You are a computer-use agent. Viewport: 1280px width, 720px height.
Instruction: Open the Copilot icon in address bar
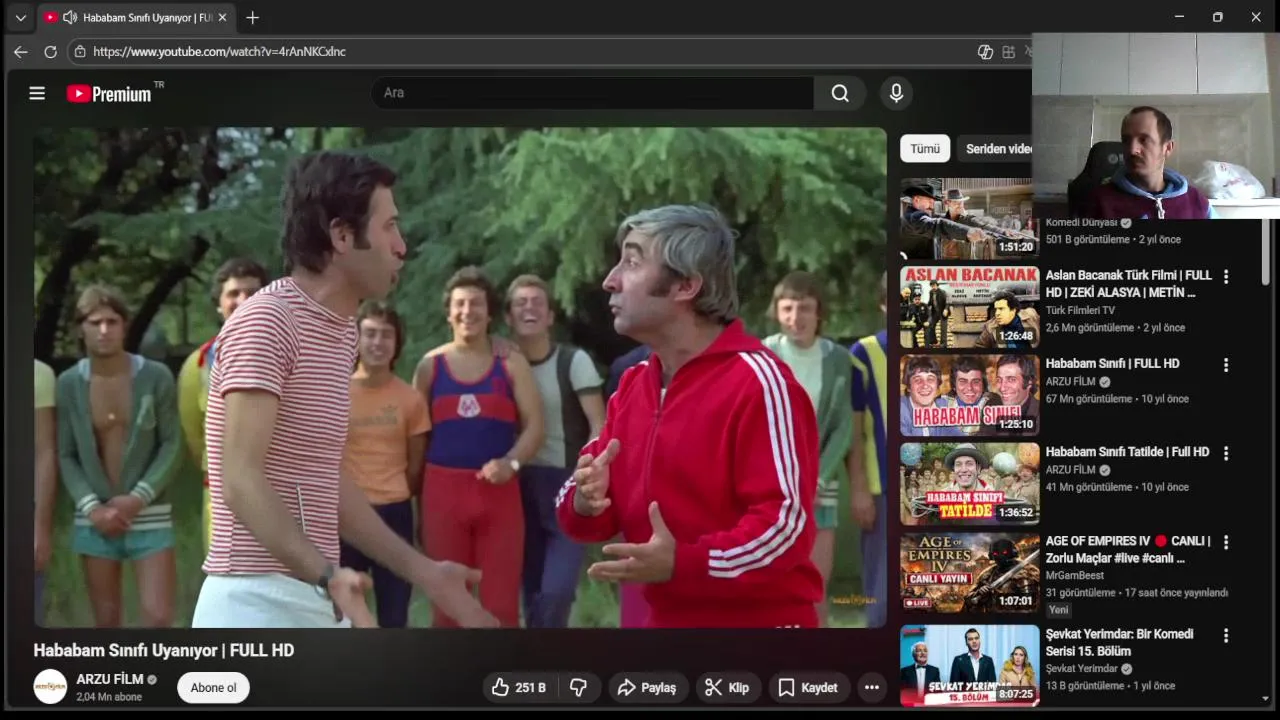pyautogui.click(x=985, y=52)
